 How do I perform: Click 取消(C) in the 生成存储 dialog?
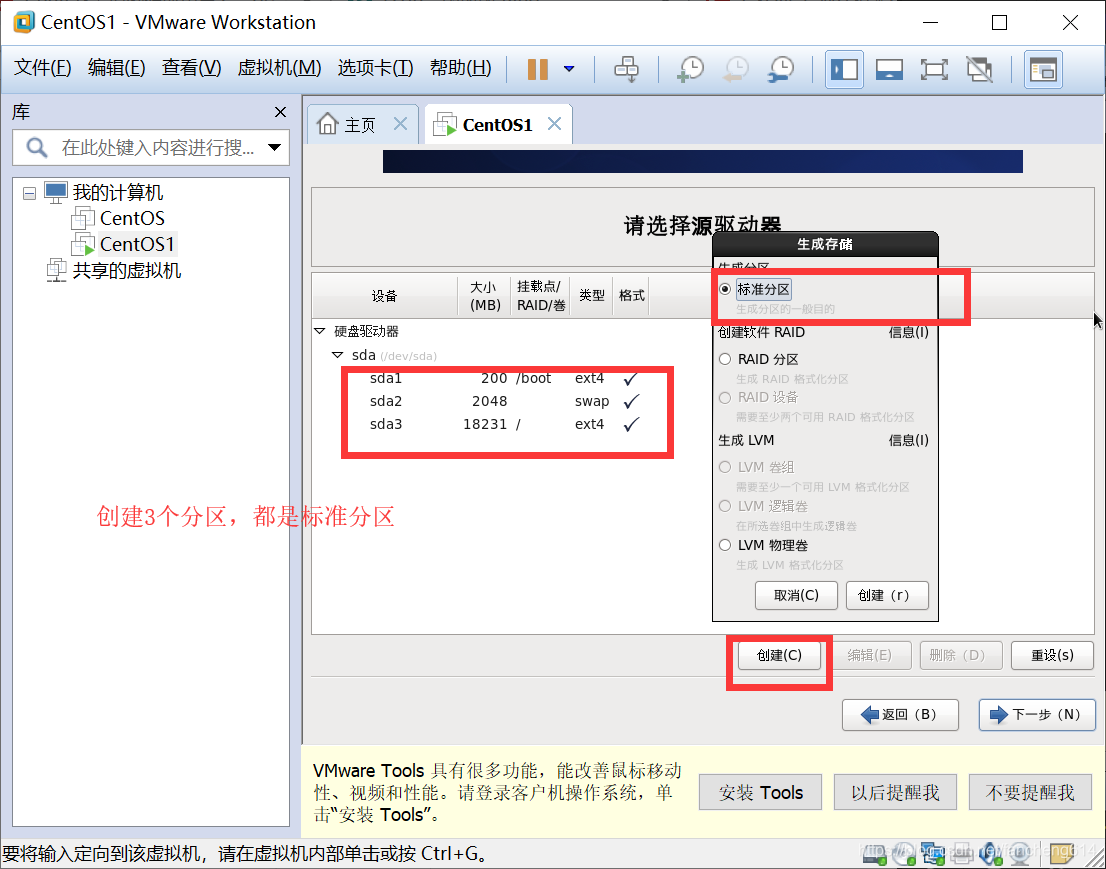[x=796, y=595]
